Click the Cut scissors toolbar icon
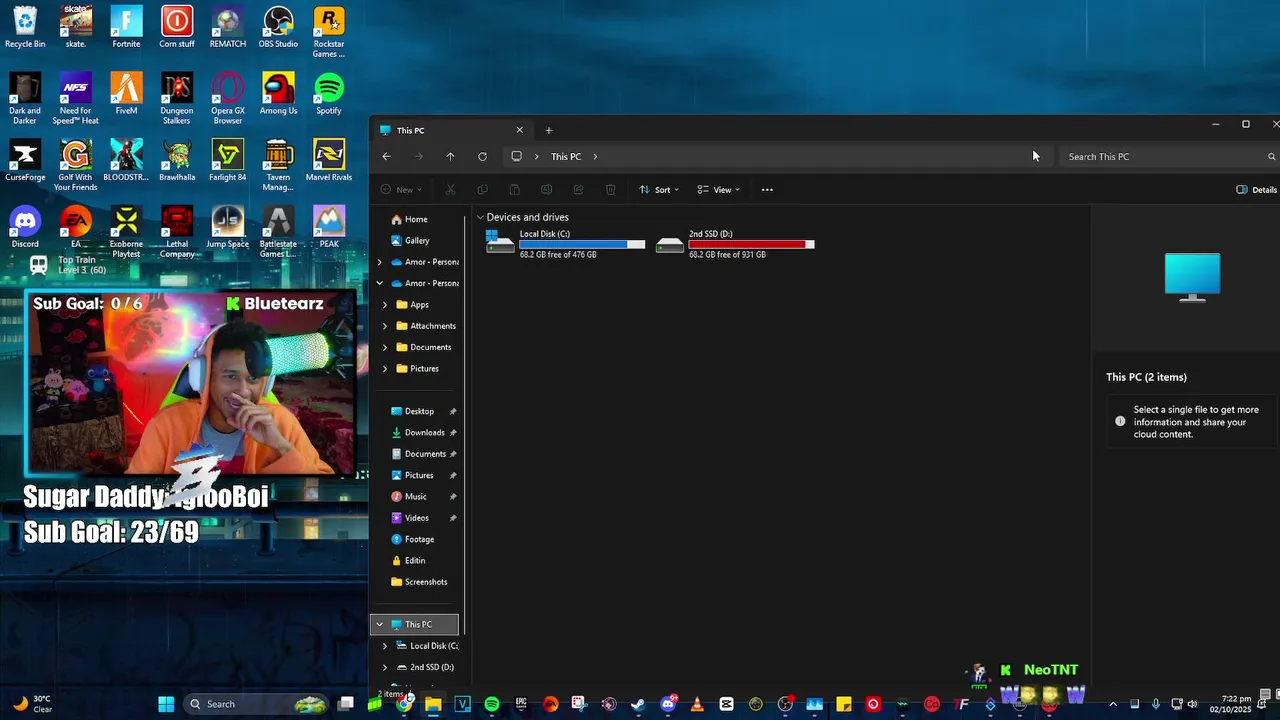 coord(450,189)
